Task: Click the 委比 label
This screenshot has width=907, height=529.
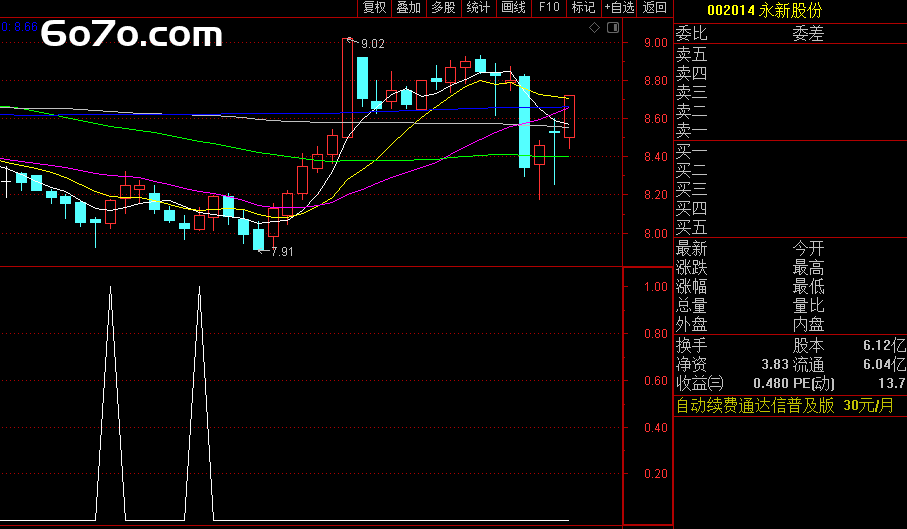Action: 691,34
